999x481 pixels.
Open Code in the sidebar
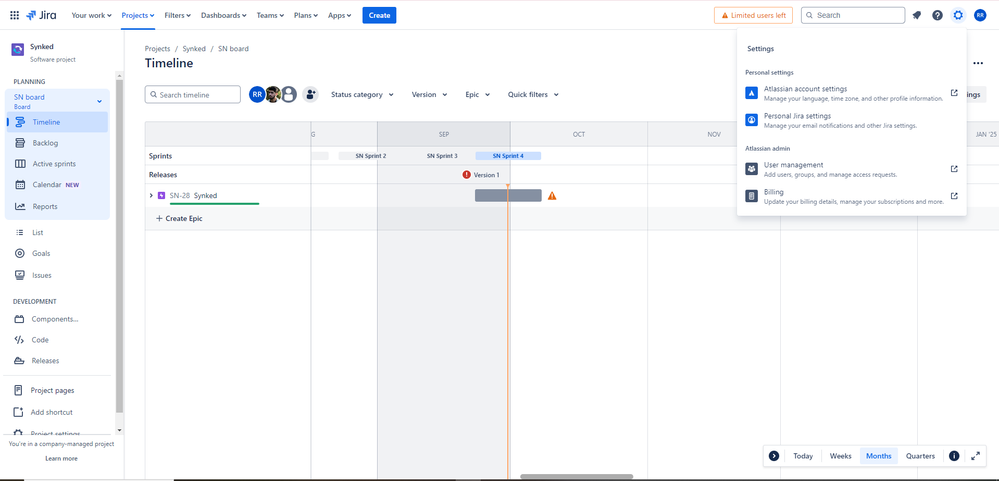click(x=57, y=340)
